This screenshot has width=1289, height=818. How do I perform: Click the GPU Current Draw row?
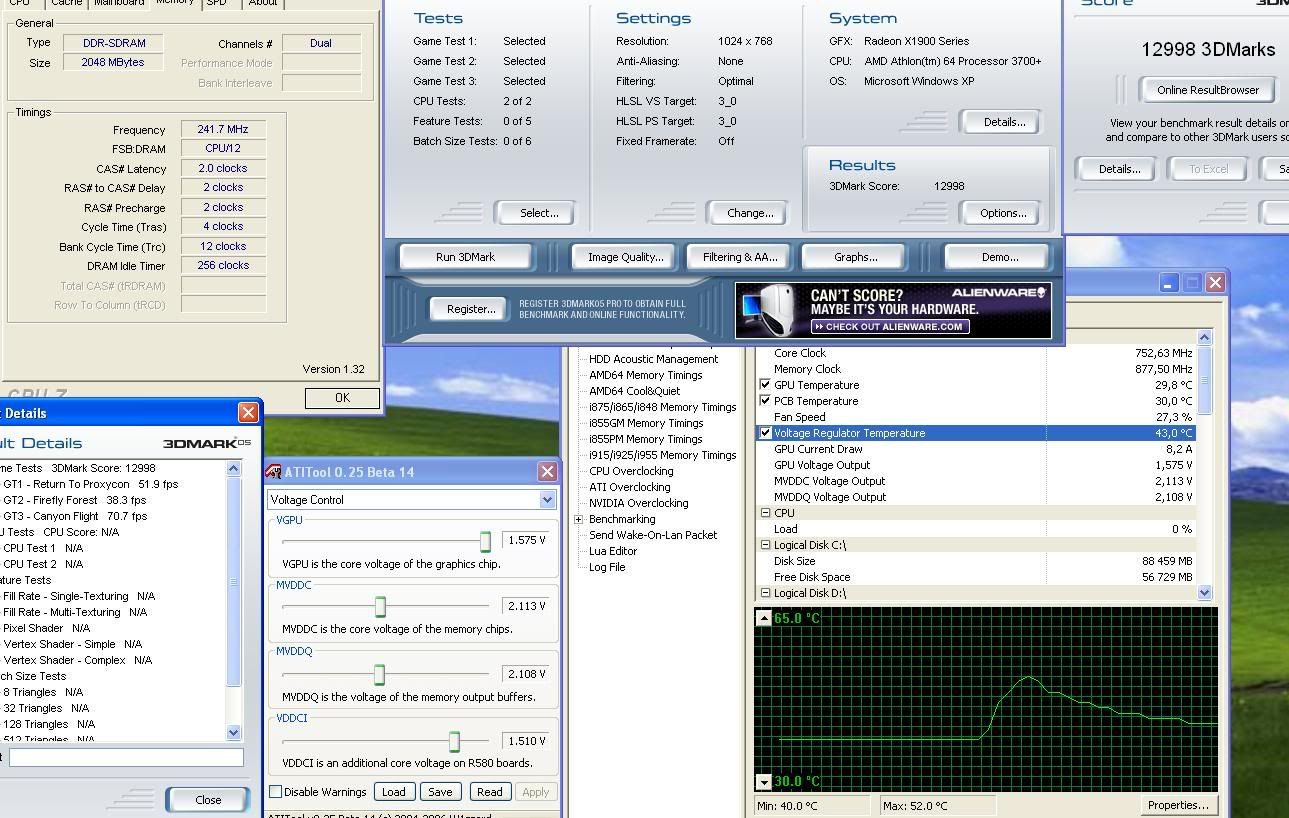click(x=975, y=449)
